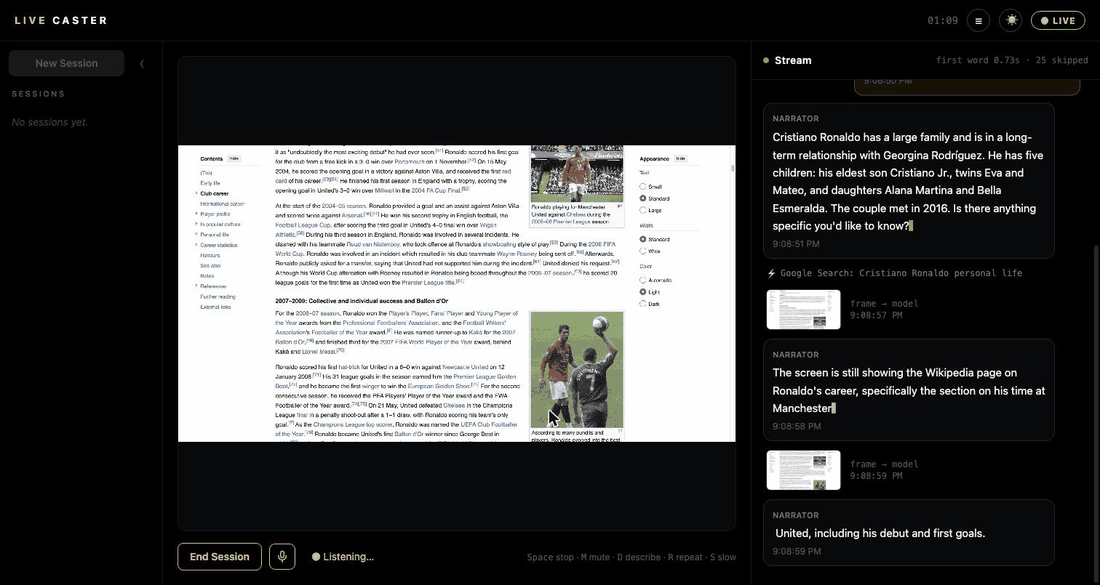Select Standard width radio in Wikipedia Appearance
1100x585 pixels.
coord(643,239)
